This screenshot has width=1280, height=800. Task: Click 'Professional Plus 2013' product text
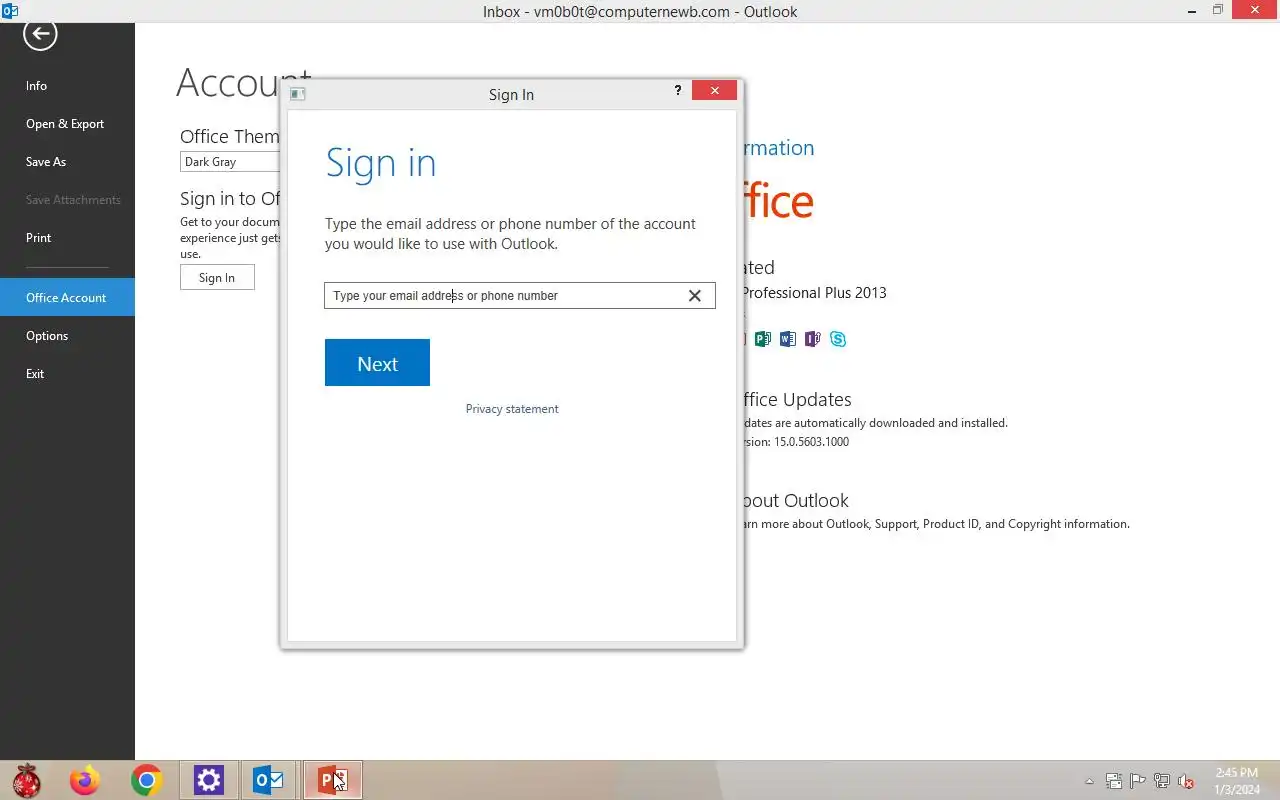[x=814, y=293]
